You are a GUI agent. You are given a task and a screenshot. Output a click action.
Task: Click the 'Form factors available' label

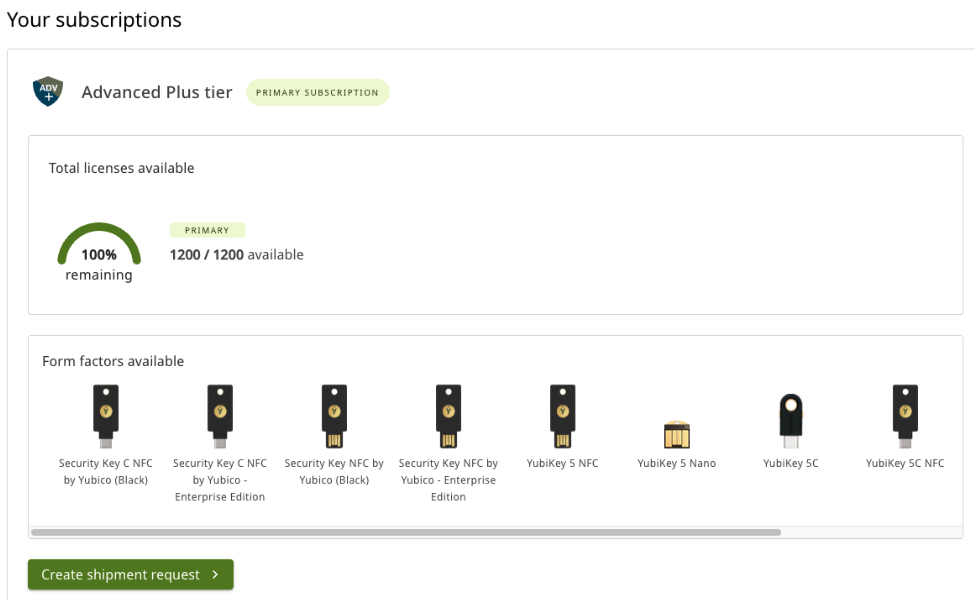coord(113,361)
